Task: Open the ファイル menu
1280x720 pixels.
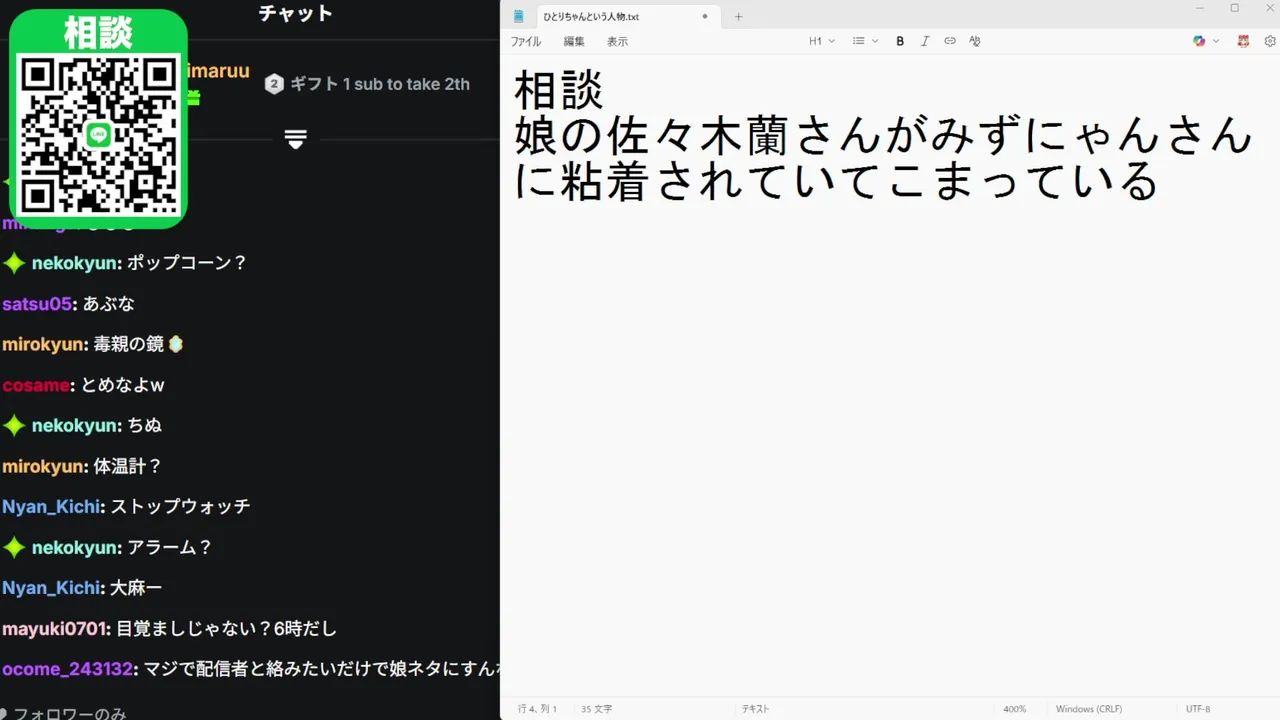Action: (526, 42)
